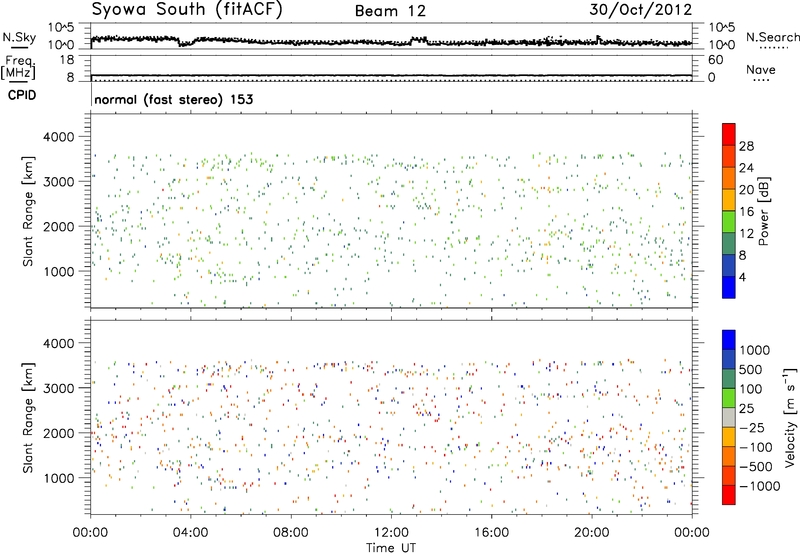Click the power panel 'Slant Range [km]' label
This screenshot has width=800, height=554.
28,211
